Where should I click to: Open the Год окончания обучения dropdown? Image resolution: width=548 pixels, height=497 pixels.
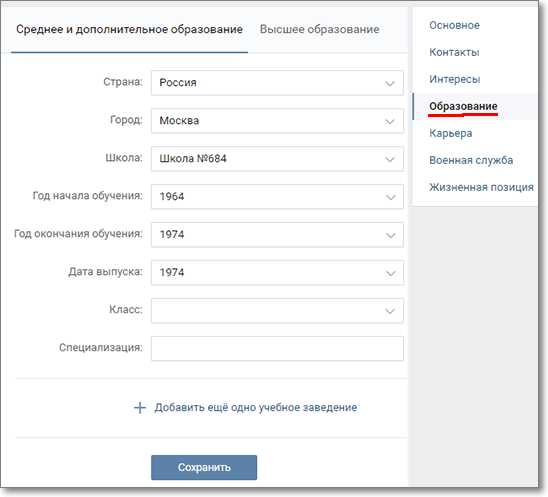click(x=277, y=235)
